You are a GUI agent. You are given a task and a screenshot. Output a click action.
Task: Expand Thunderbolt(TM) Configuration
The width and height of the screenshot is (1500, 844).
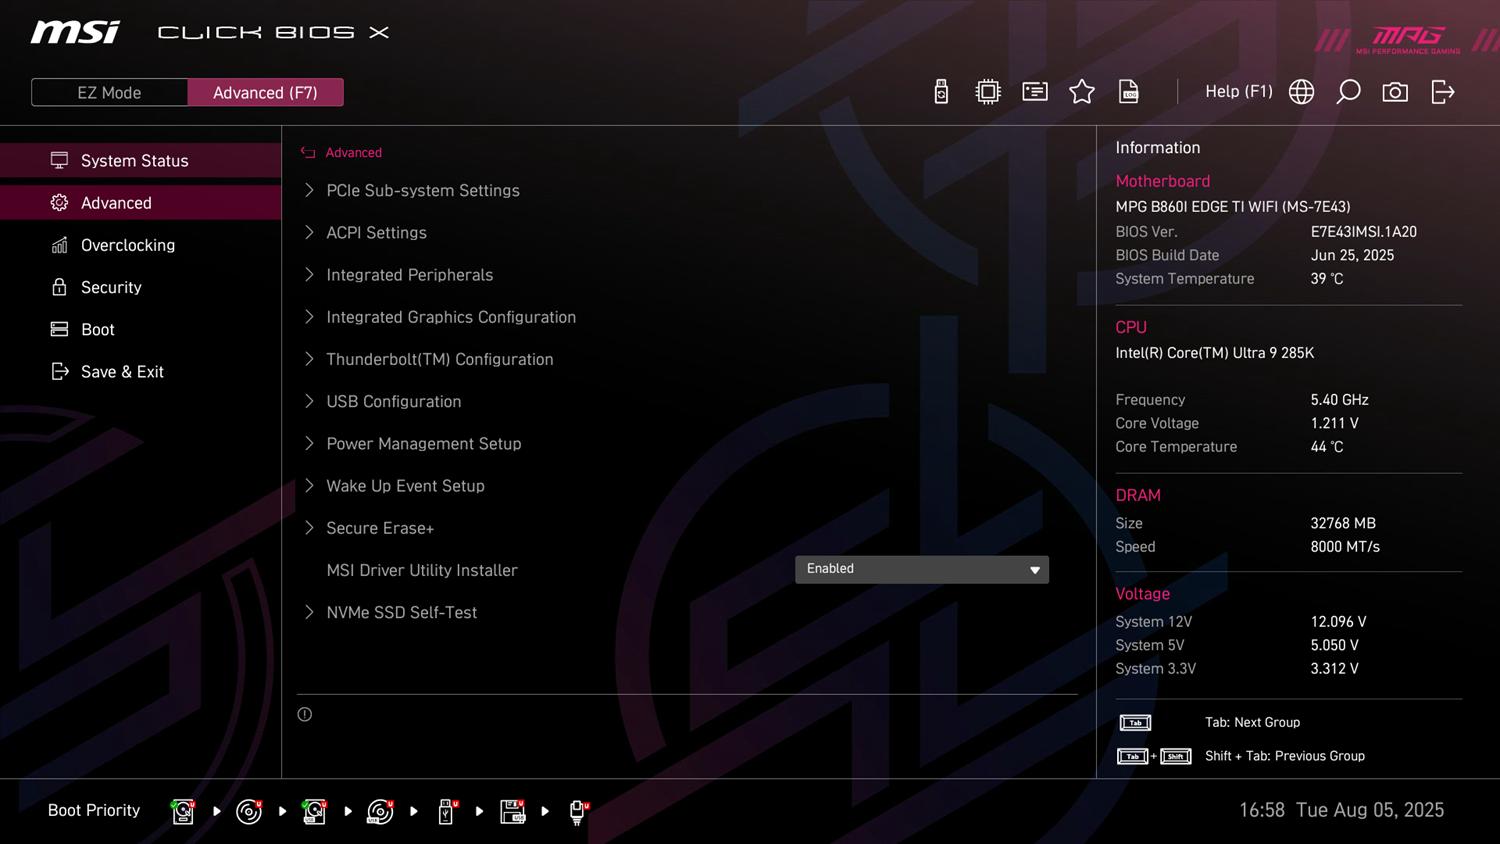pyautogui.click(x=439, y=359)
